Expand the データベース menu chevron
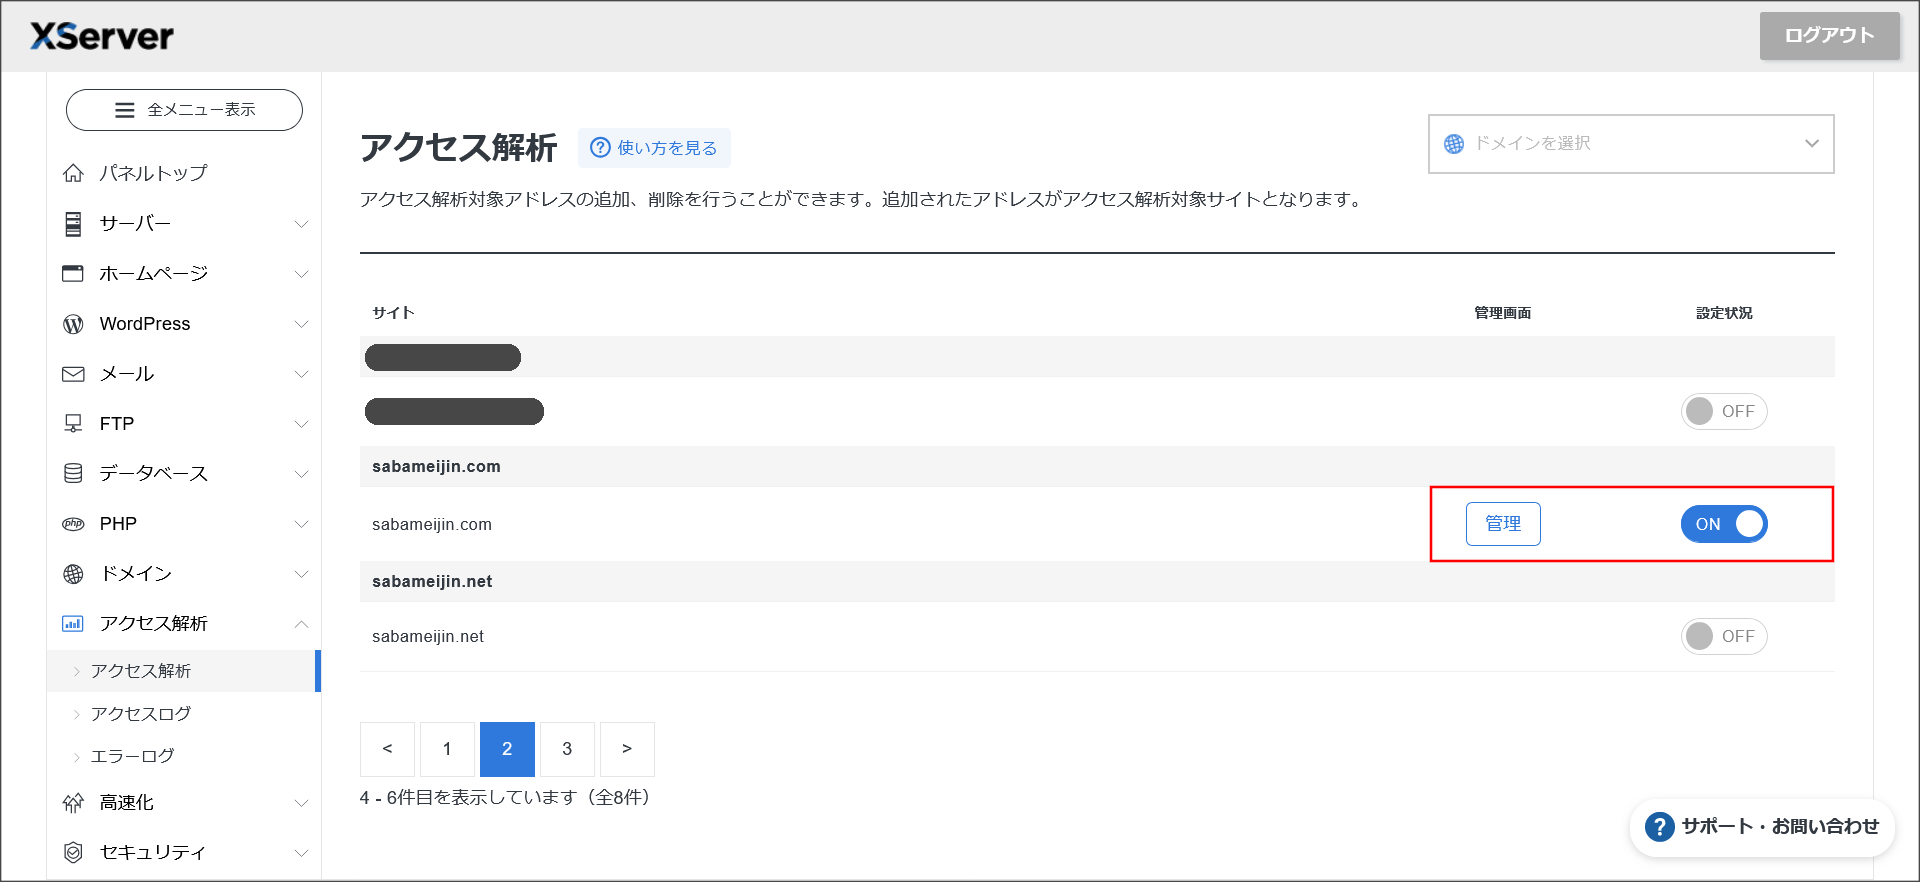This screenshot has width=1920, height=882. 301,474
